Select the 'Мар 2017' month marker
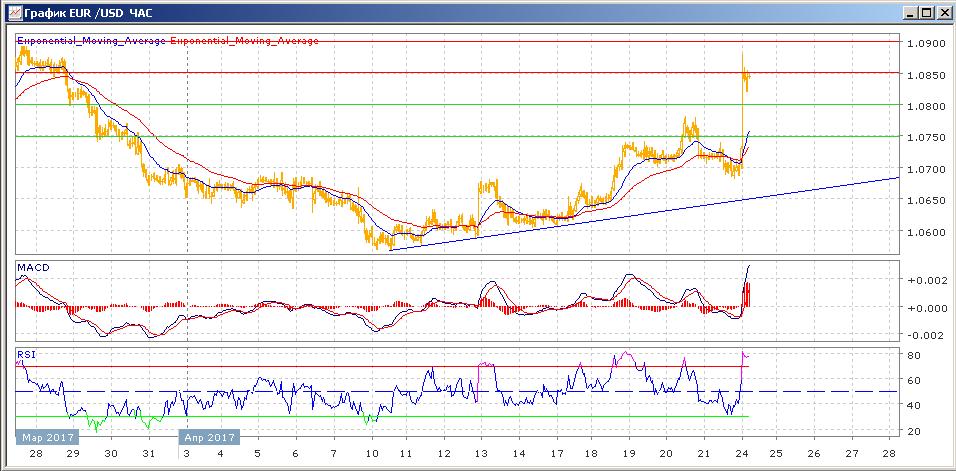This screenshot has width=956, height=471. [x=48, y=437]
